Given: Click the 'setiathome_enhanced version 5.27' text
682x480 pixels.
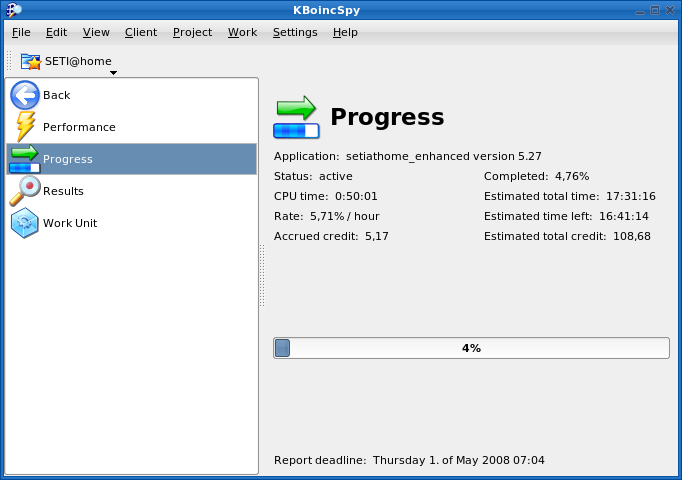Looking at the screenshot, I should point(444,156).
